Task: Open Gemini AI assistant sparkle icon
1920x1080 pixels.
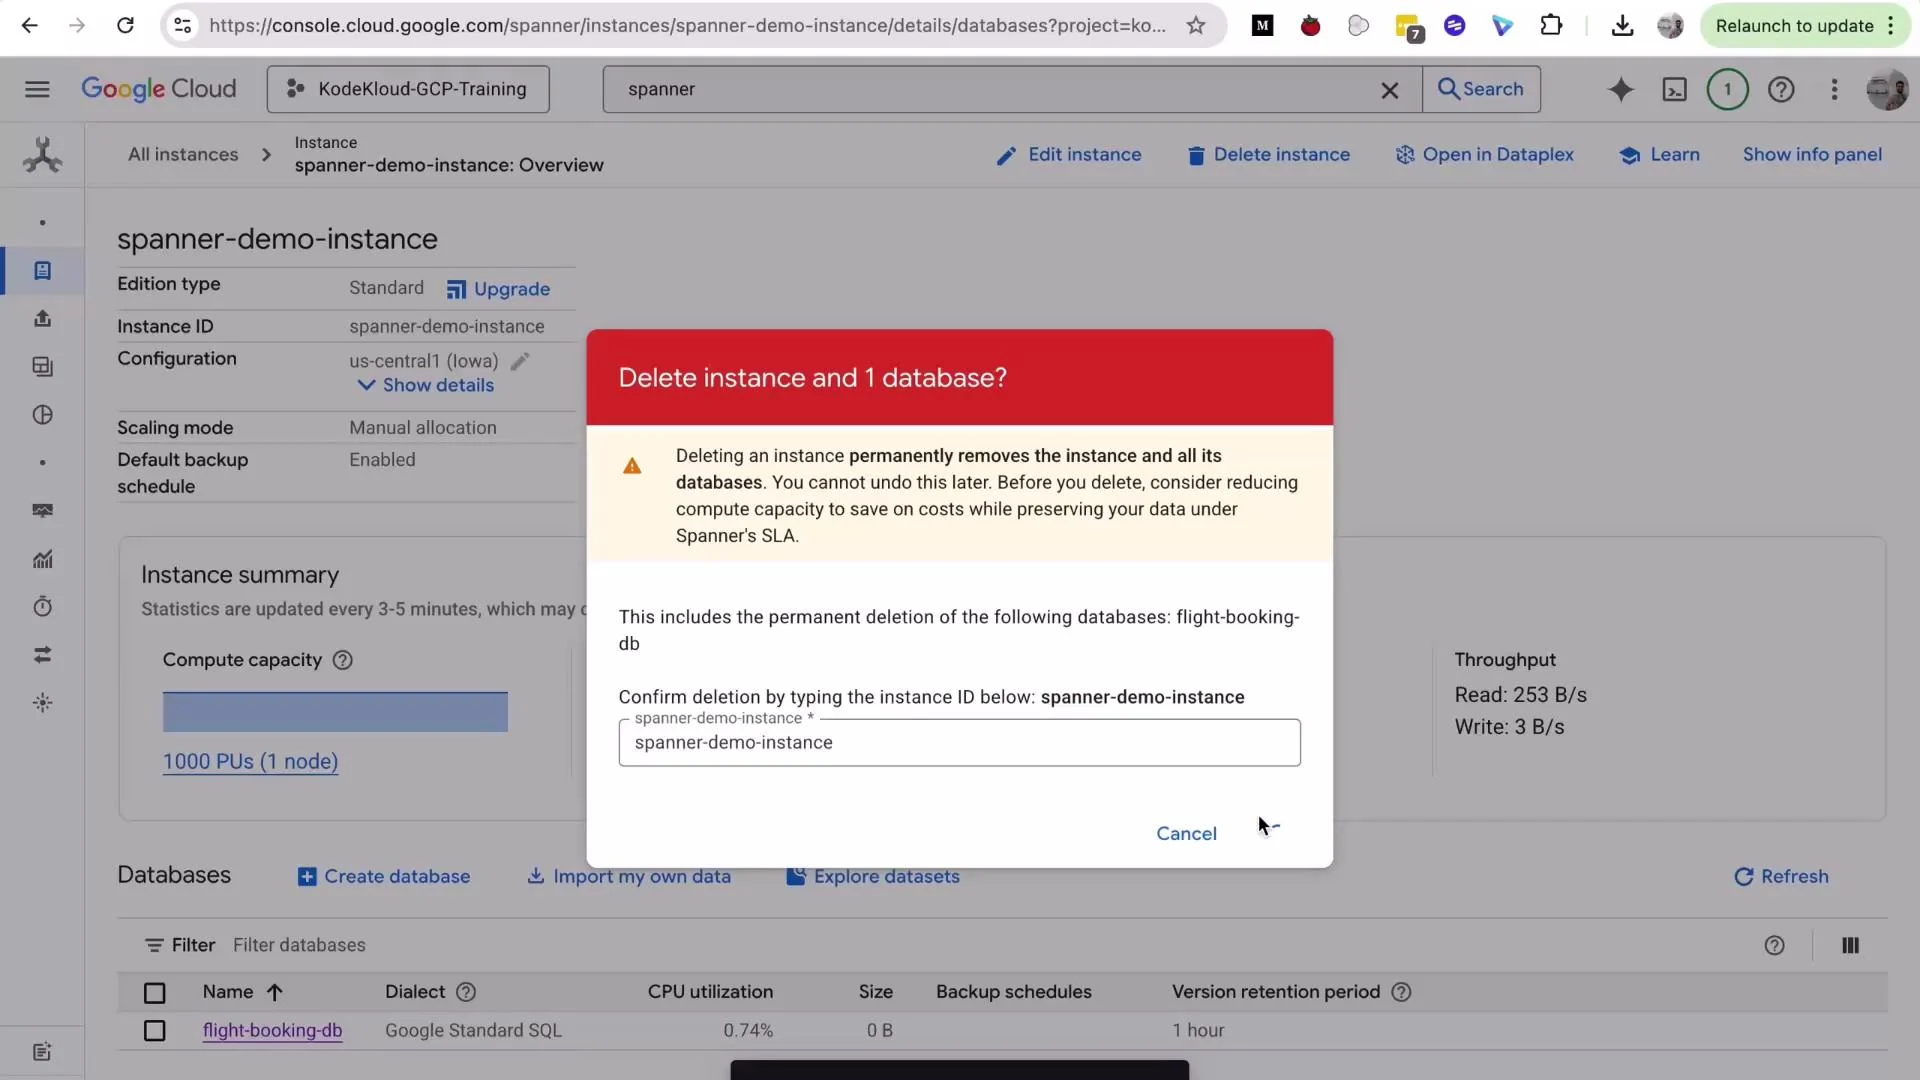Action: click(1621, 89)
